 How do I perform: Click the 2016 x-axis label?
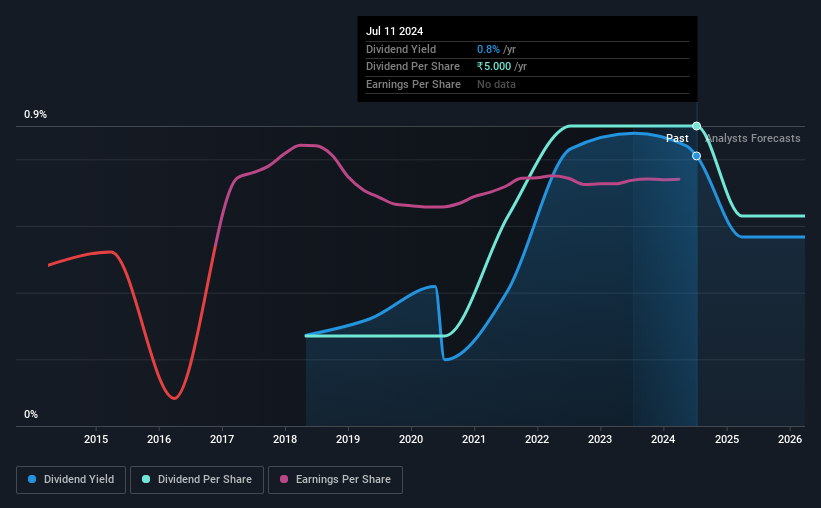159,439
